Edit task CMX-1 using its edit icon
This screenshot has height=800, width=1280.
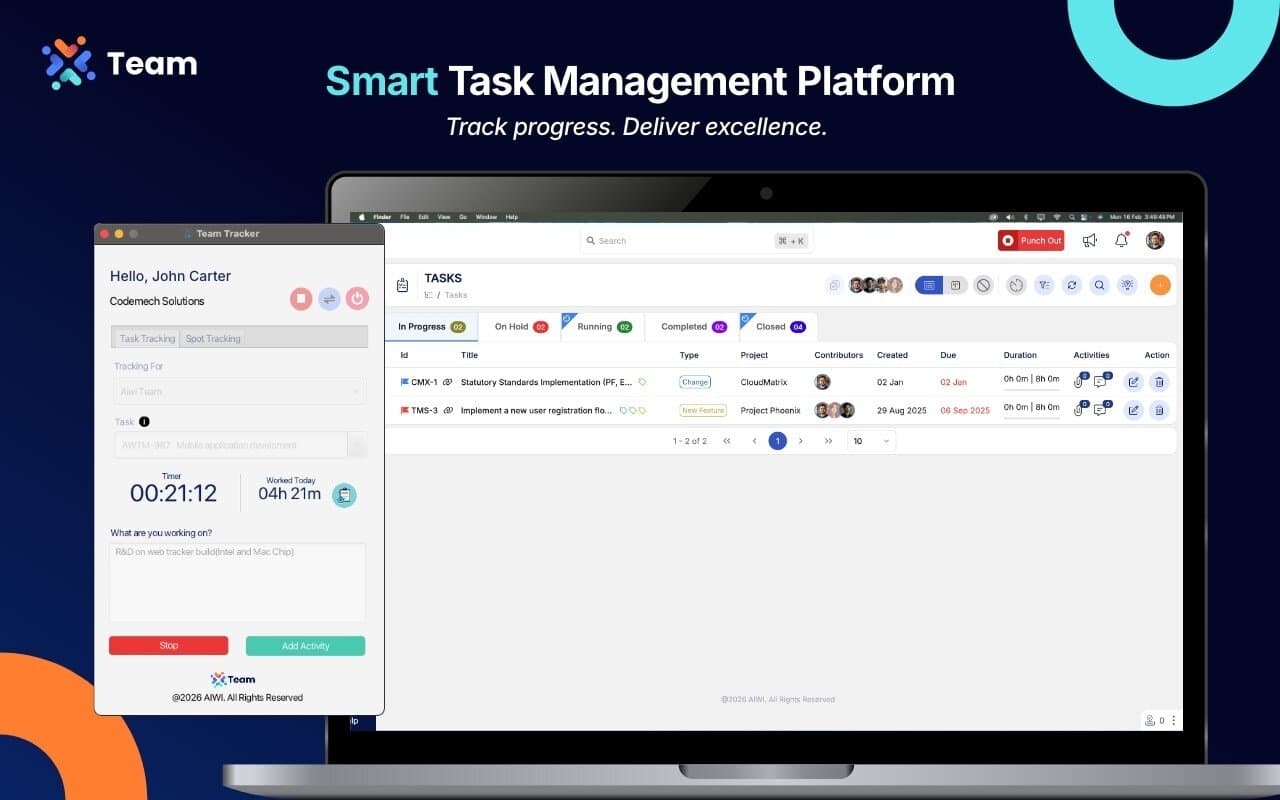(x=1133, y=381)
